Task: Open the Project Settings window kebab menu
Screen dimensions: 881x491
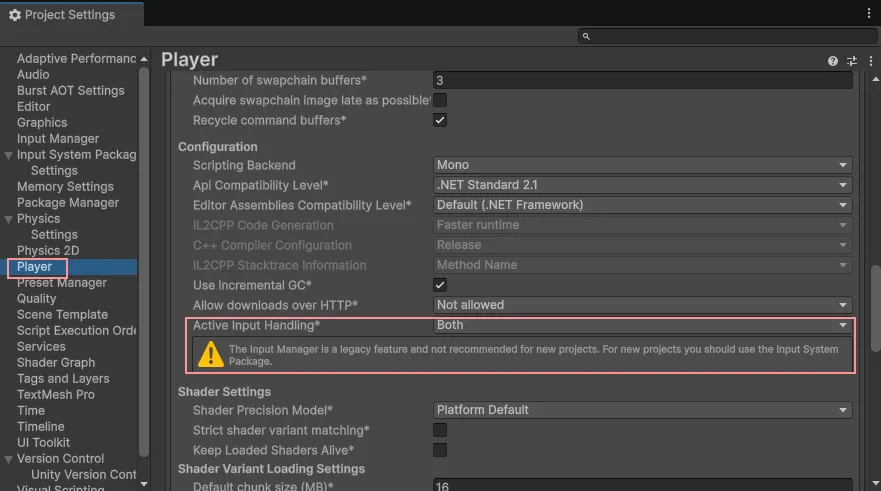Action: tap(868, 14)
